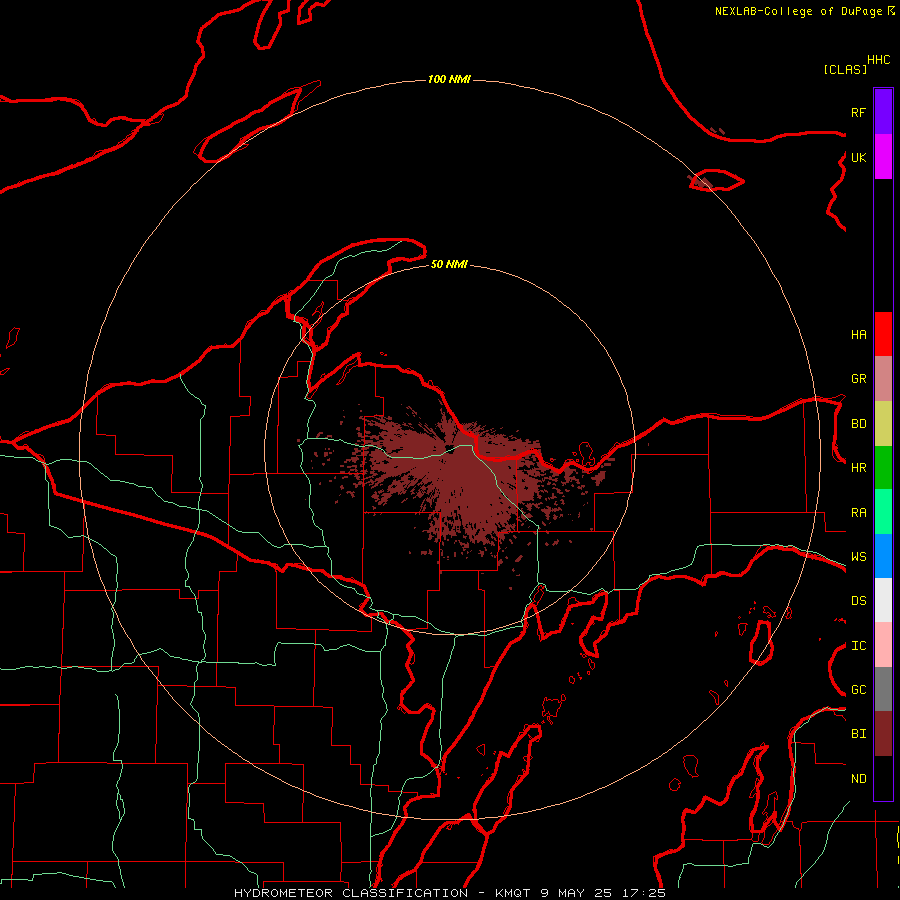Click the DS white legend swatch
900x900 pixels.
click(883, 600)
